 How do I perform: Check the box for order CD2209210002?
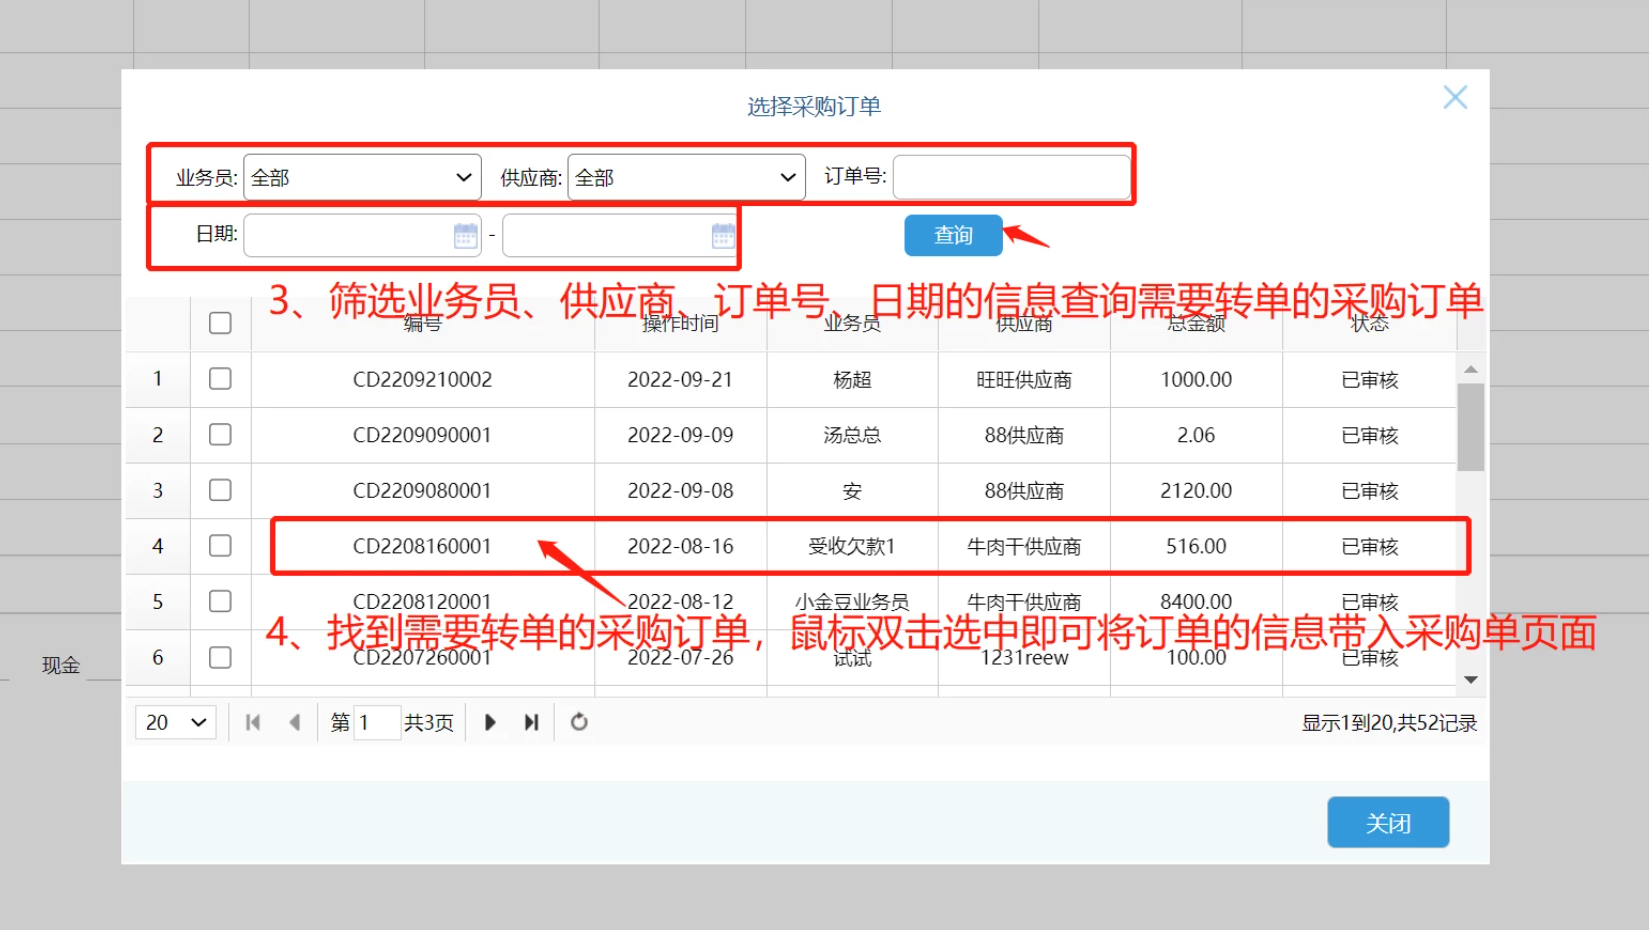(x=220, y=379)
